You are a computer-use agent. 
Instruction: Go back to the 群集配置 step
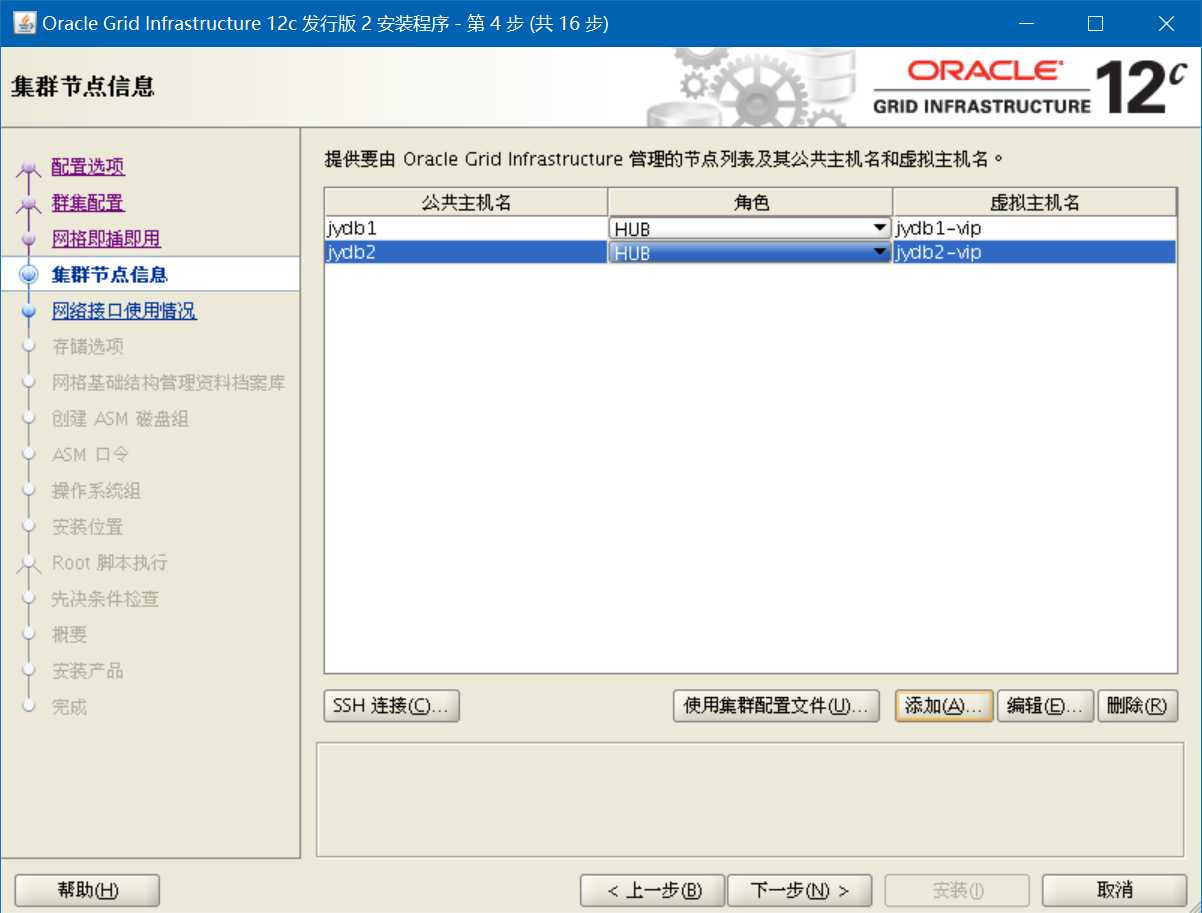tap(88, 203)
